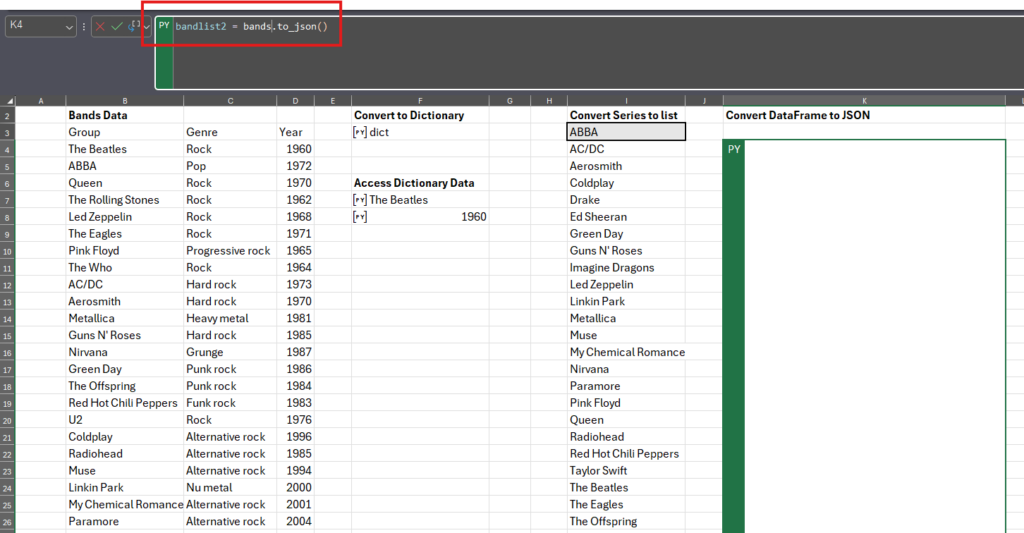This screenshot has height=533, width=1024.
Task: Select column B header
Action: coord(125,101)
